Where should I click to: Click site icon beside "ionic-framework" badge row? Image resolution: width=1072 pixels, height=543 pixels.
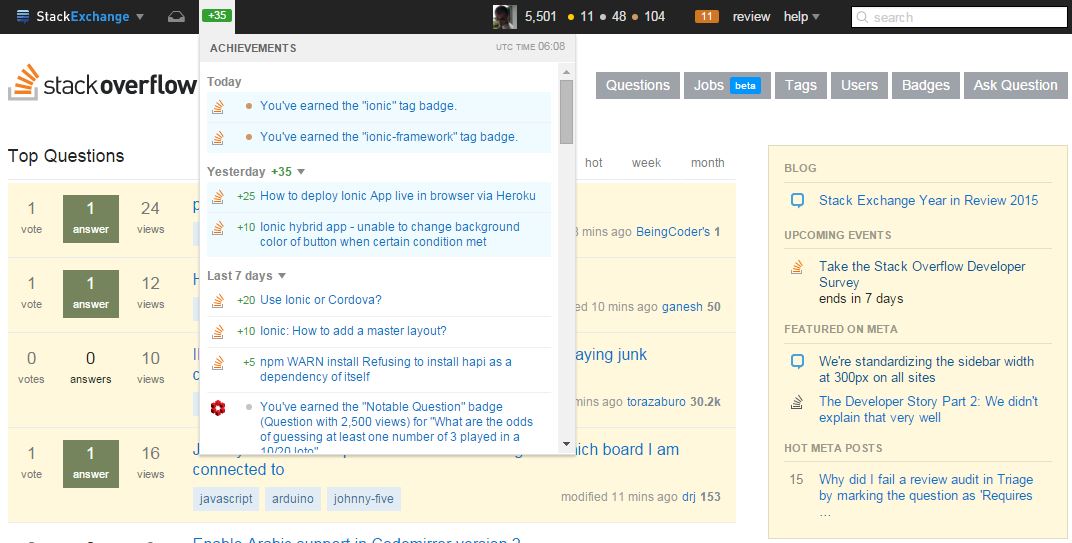(218, 137)
